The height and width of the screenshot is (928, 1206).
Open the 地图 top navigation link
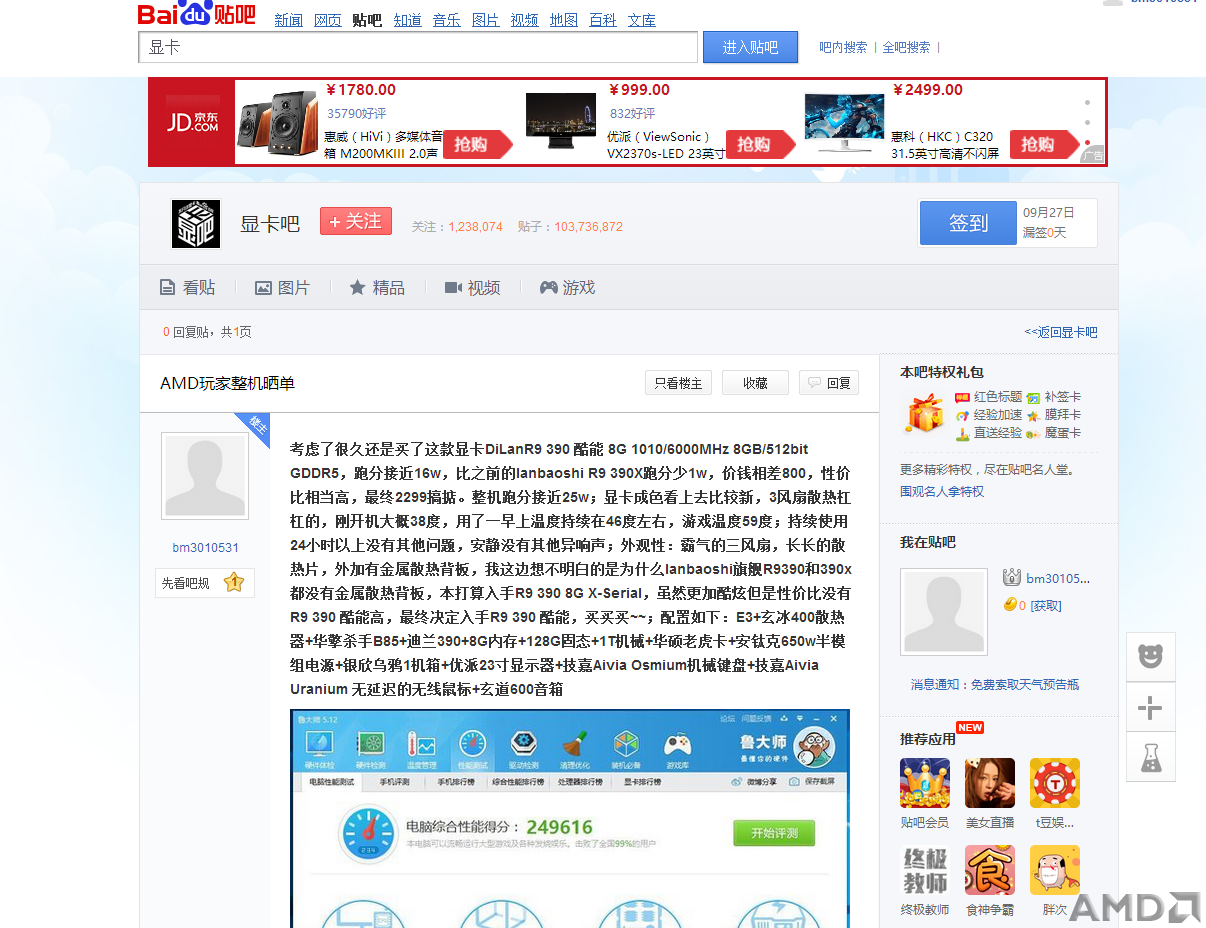(564, 20)
